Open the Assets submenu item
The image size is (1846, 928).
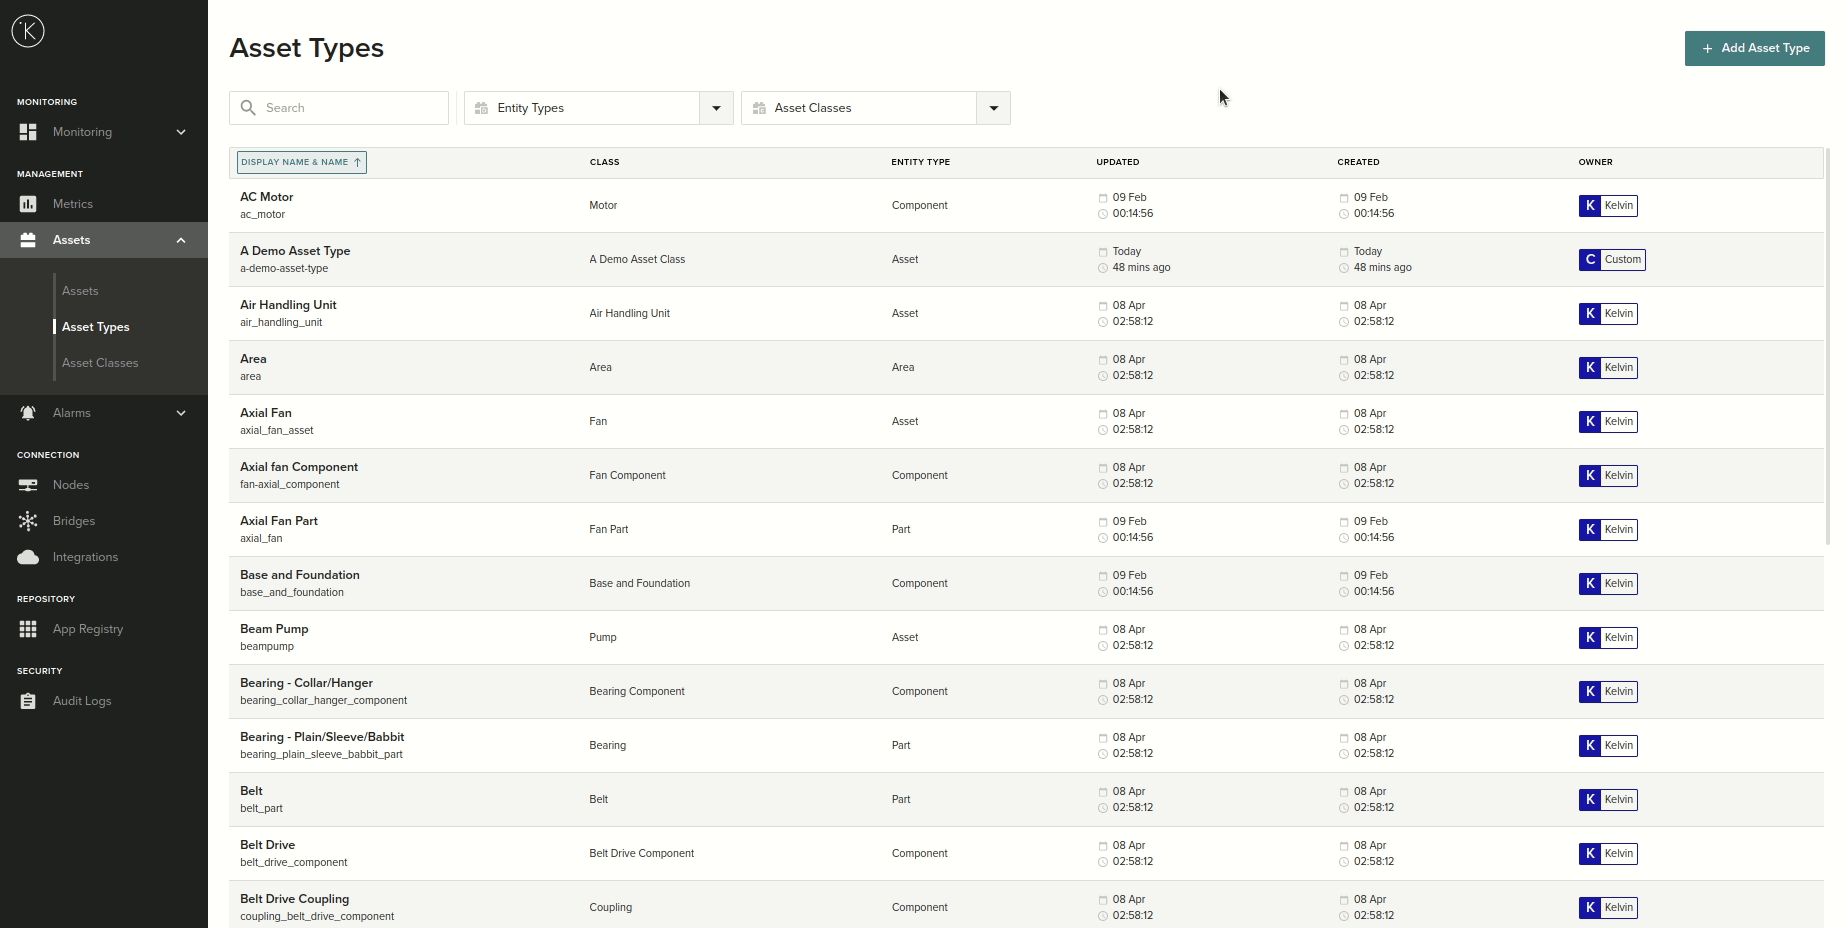pyautogui.click(x=80, y=291)
